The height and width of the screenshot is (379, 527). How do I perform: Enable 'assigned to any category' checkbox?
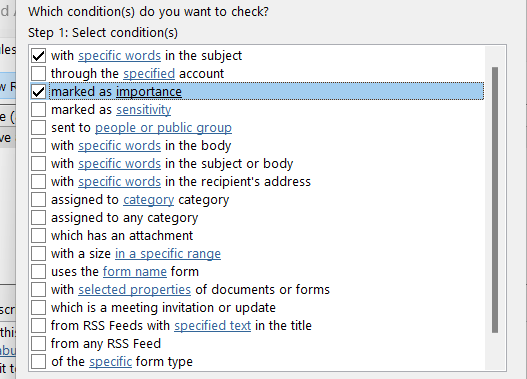tap(38, 217)
